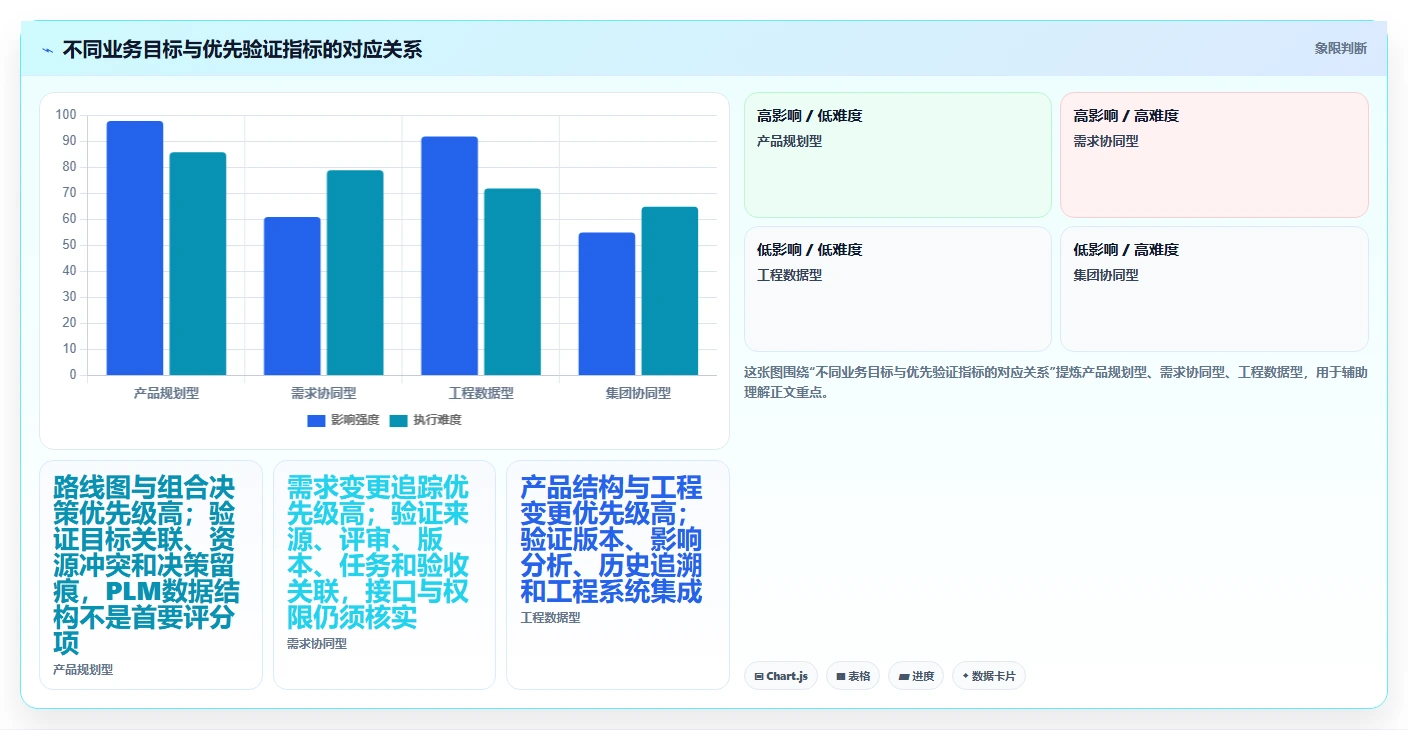Image resolution: width=1408 pixels, height=730 pixels.
Task: Click the 需求协同型 x-axis label
Action: (323, 393)
